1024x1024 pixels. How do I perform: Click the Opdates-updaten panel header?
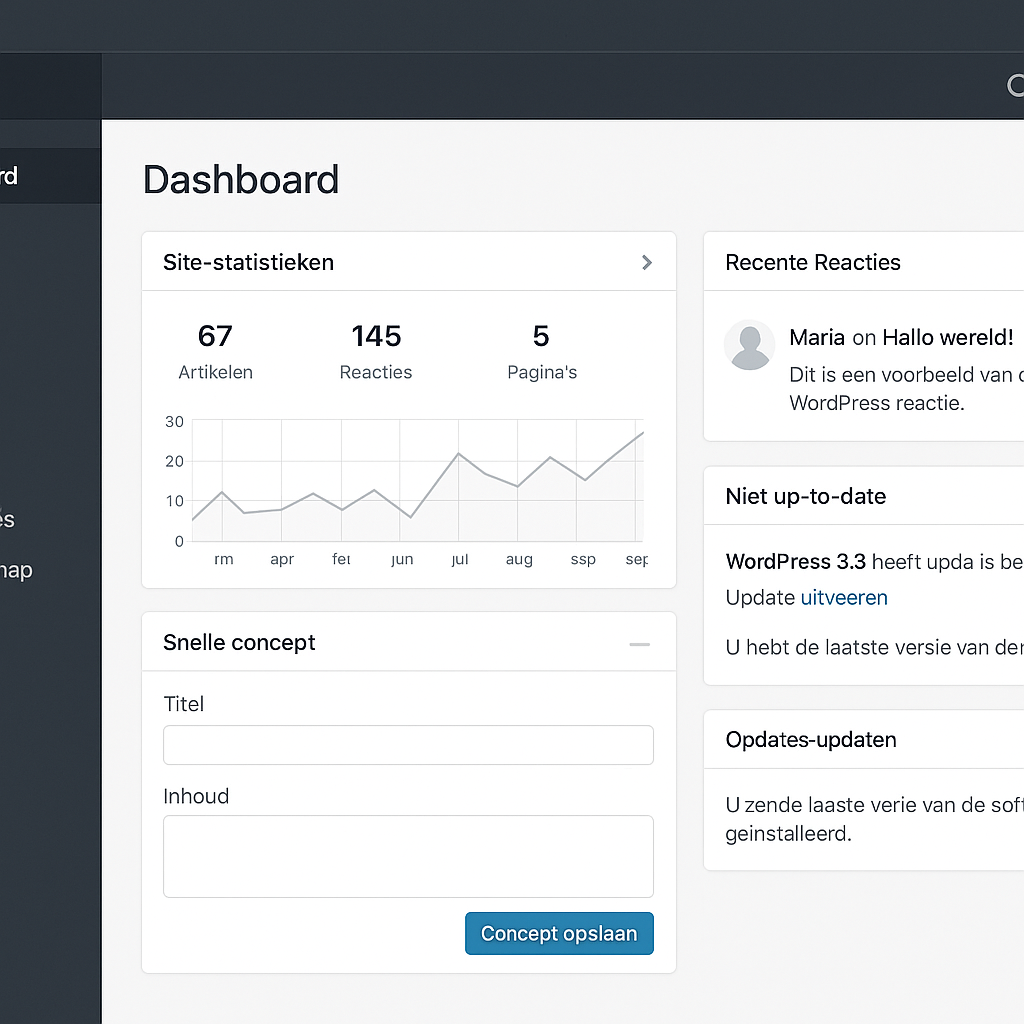coord(811,740)
